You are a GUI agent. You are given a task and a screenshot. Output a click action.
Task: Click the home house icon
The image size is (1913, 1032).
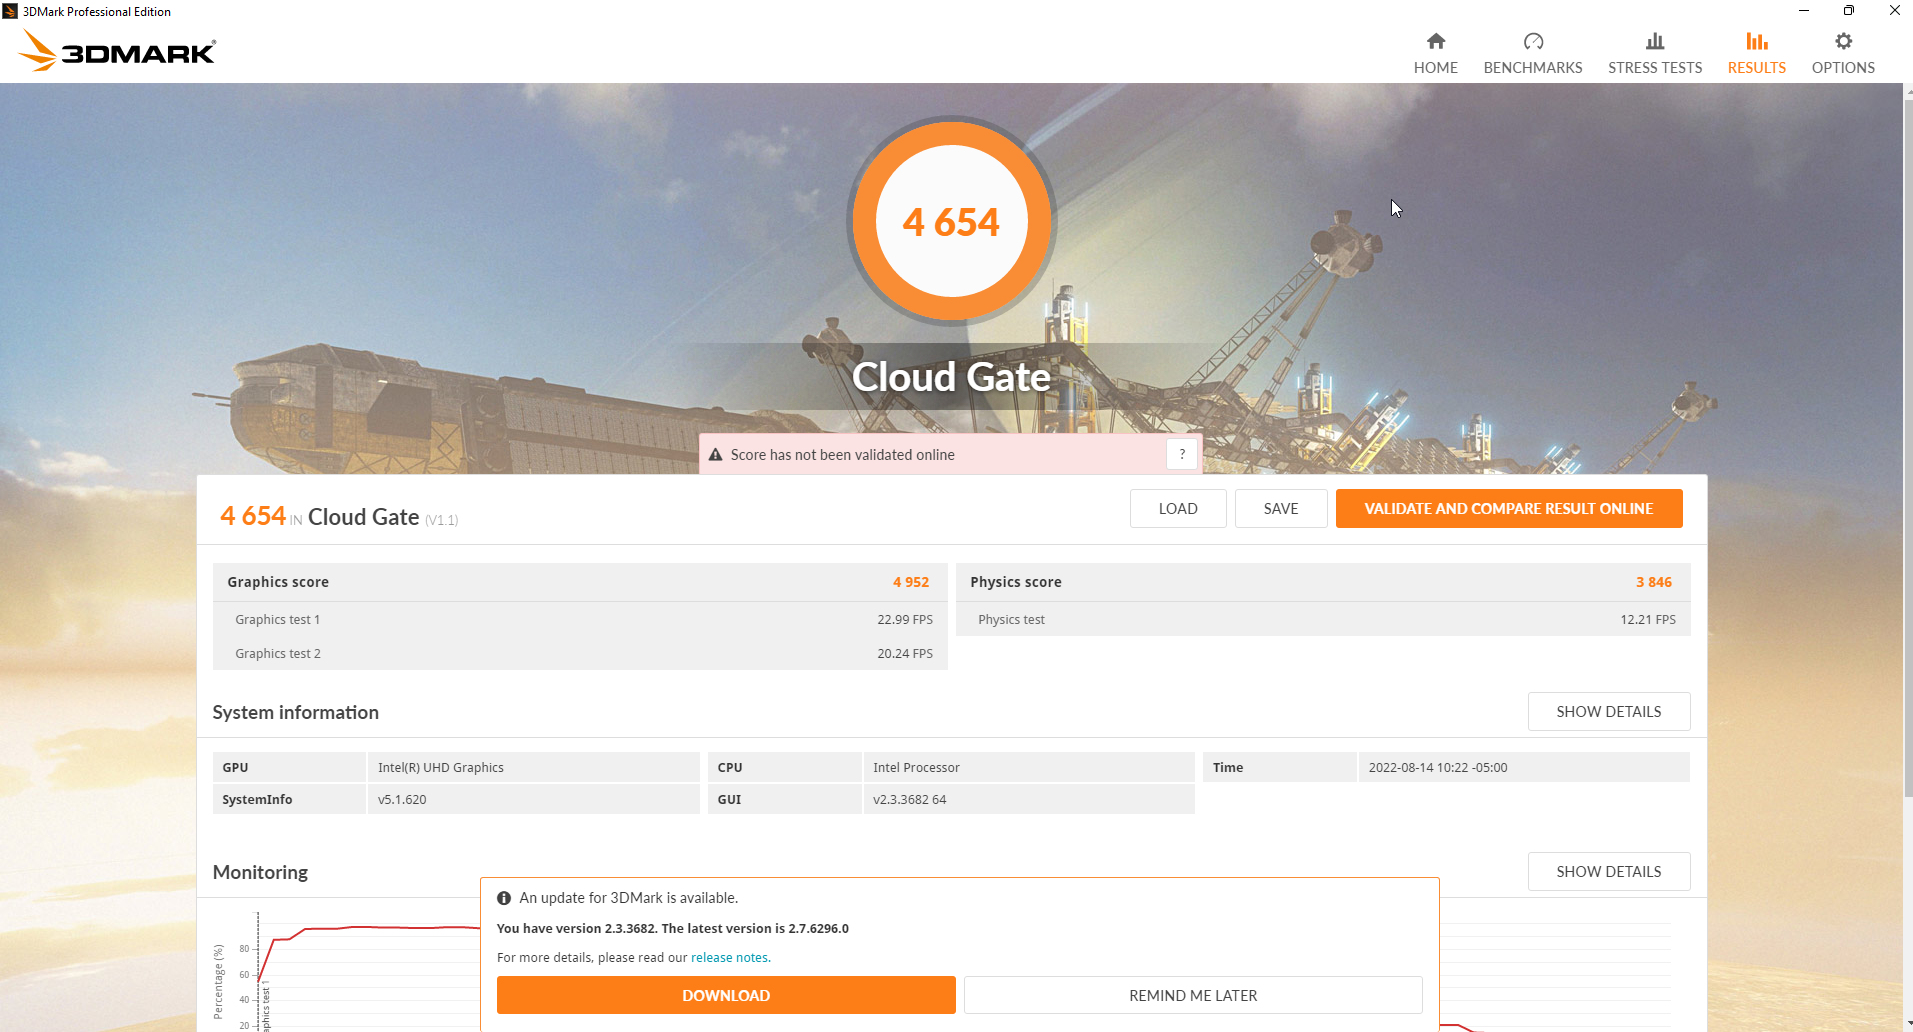pos(1435,41)
